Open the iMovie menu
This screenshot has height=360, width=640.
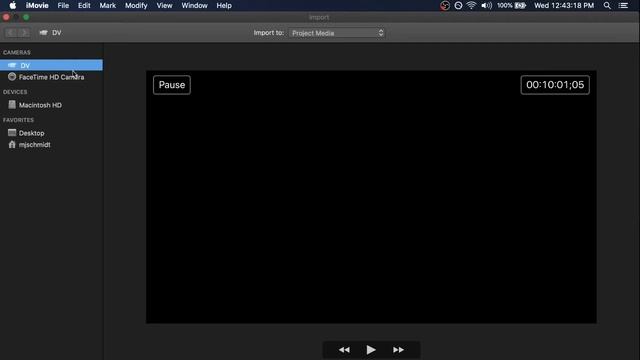[37, 6]
